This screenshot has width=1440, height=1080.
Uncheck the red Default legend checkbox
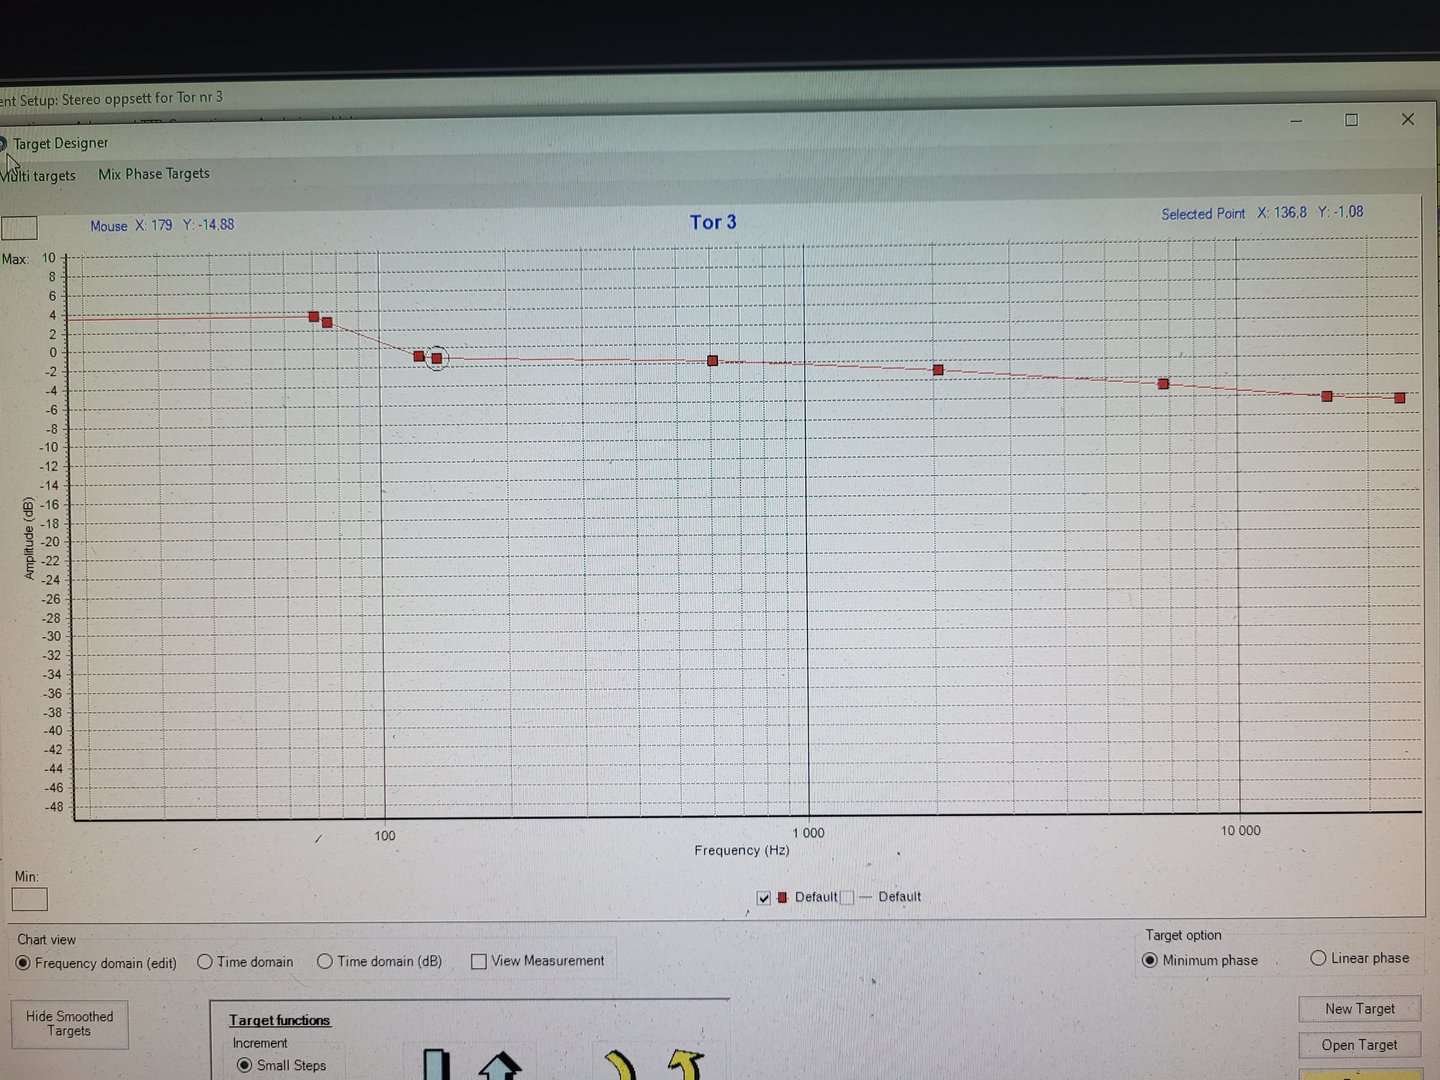[x=764, y=898]
